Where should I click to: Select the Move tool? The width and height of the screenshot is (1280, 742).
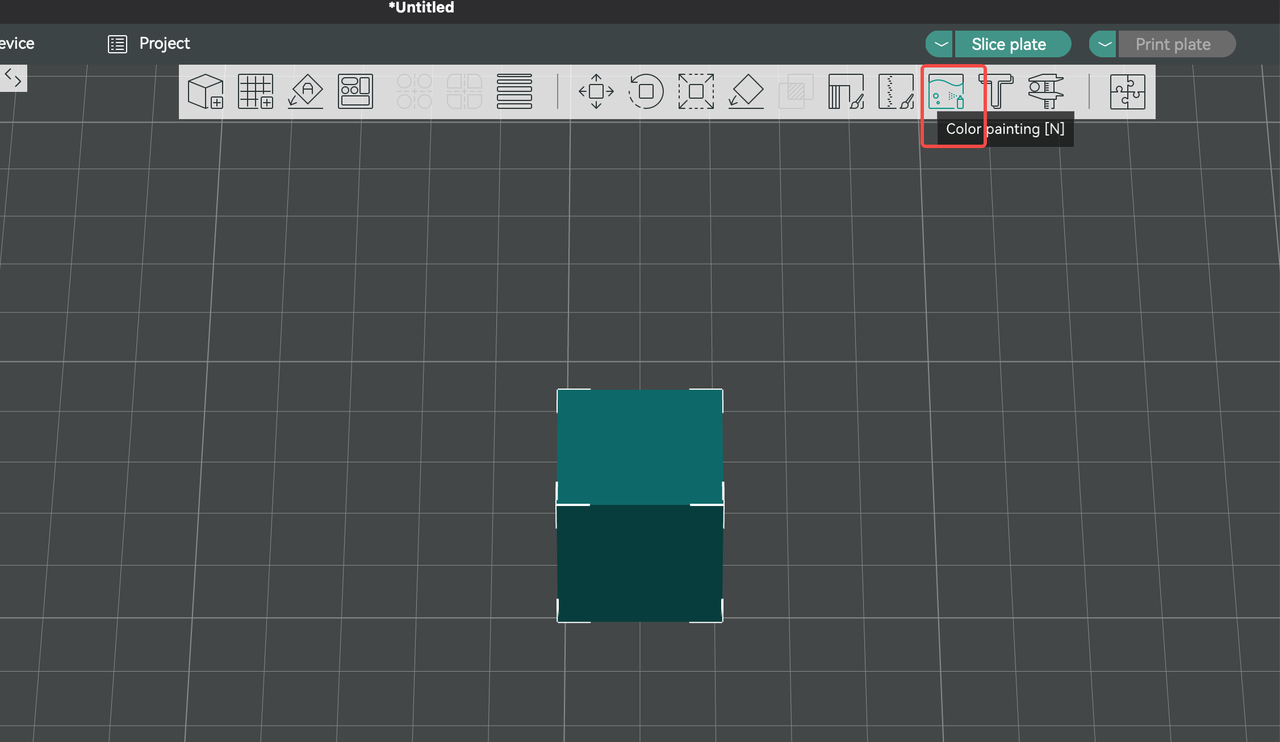point(596,91)
